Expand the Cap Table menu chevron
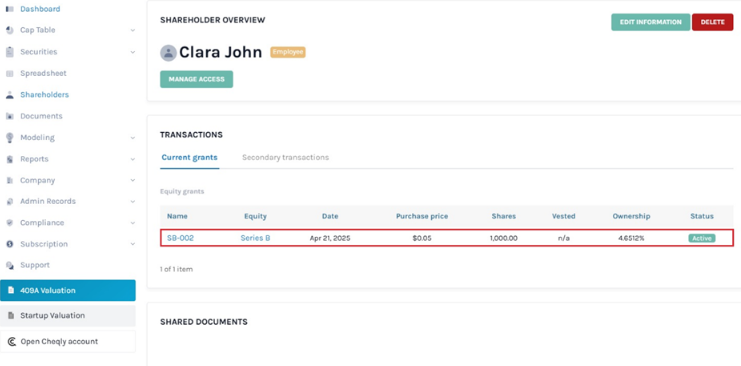Viewport: 741px width, 366px height. (x=133, y=30)
